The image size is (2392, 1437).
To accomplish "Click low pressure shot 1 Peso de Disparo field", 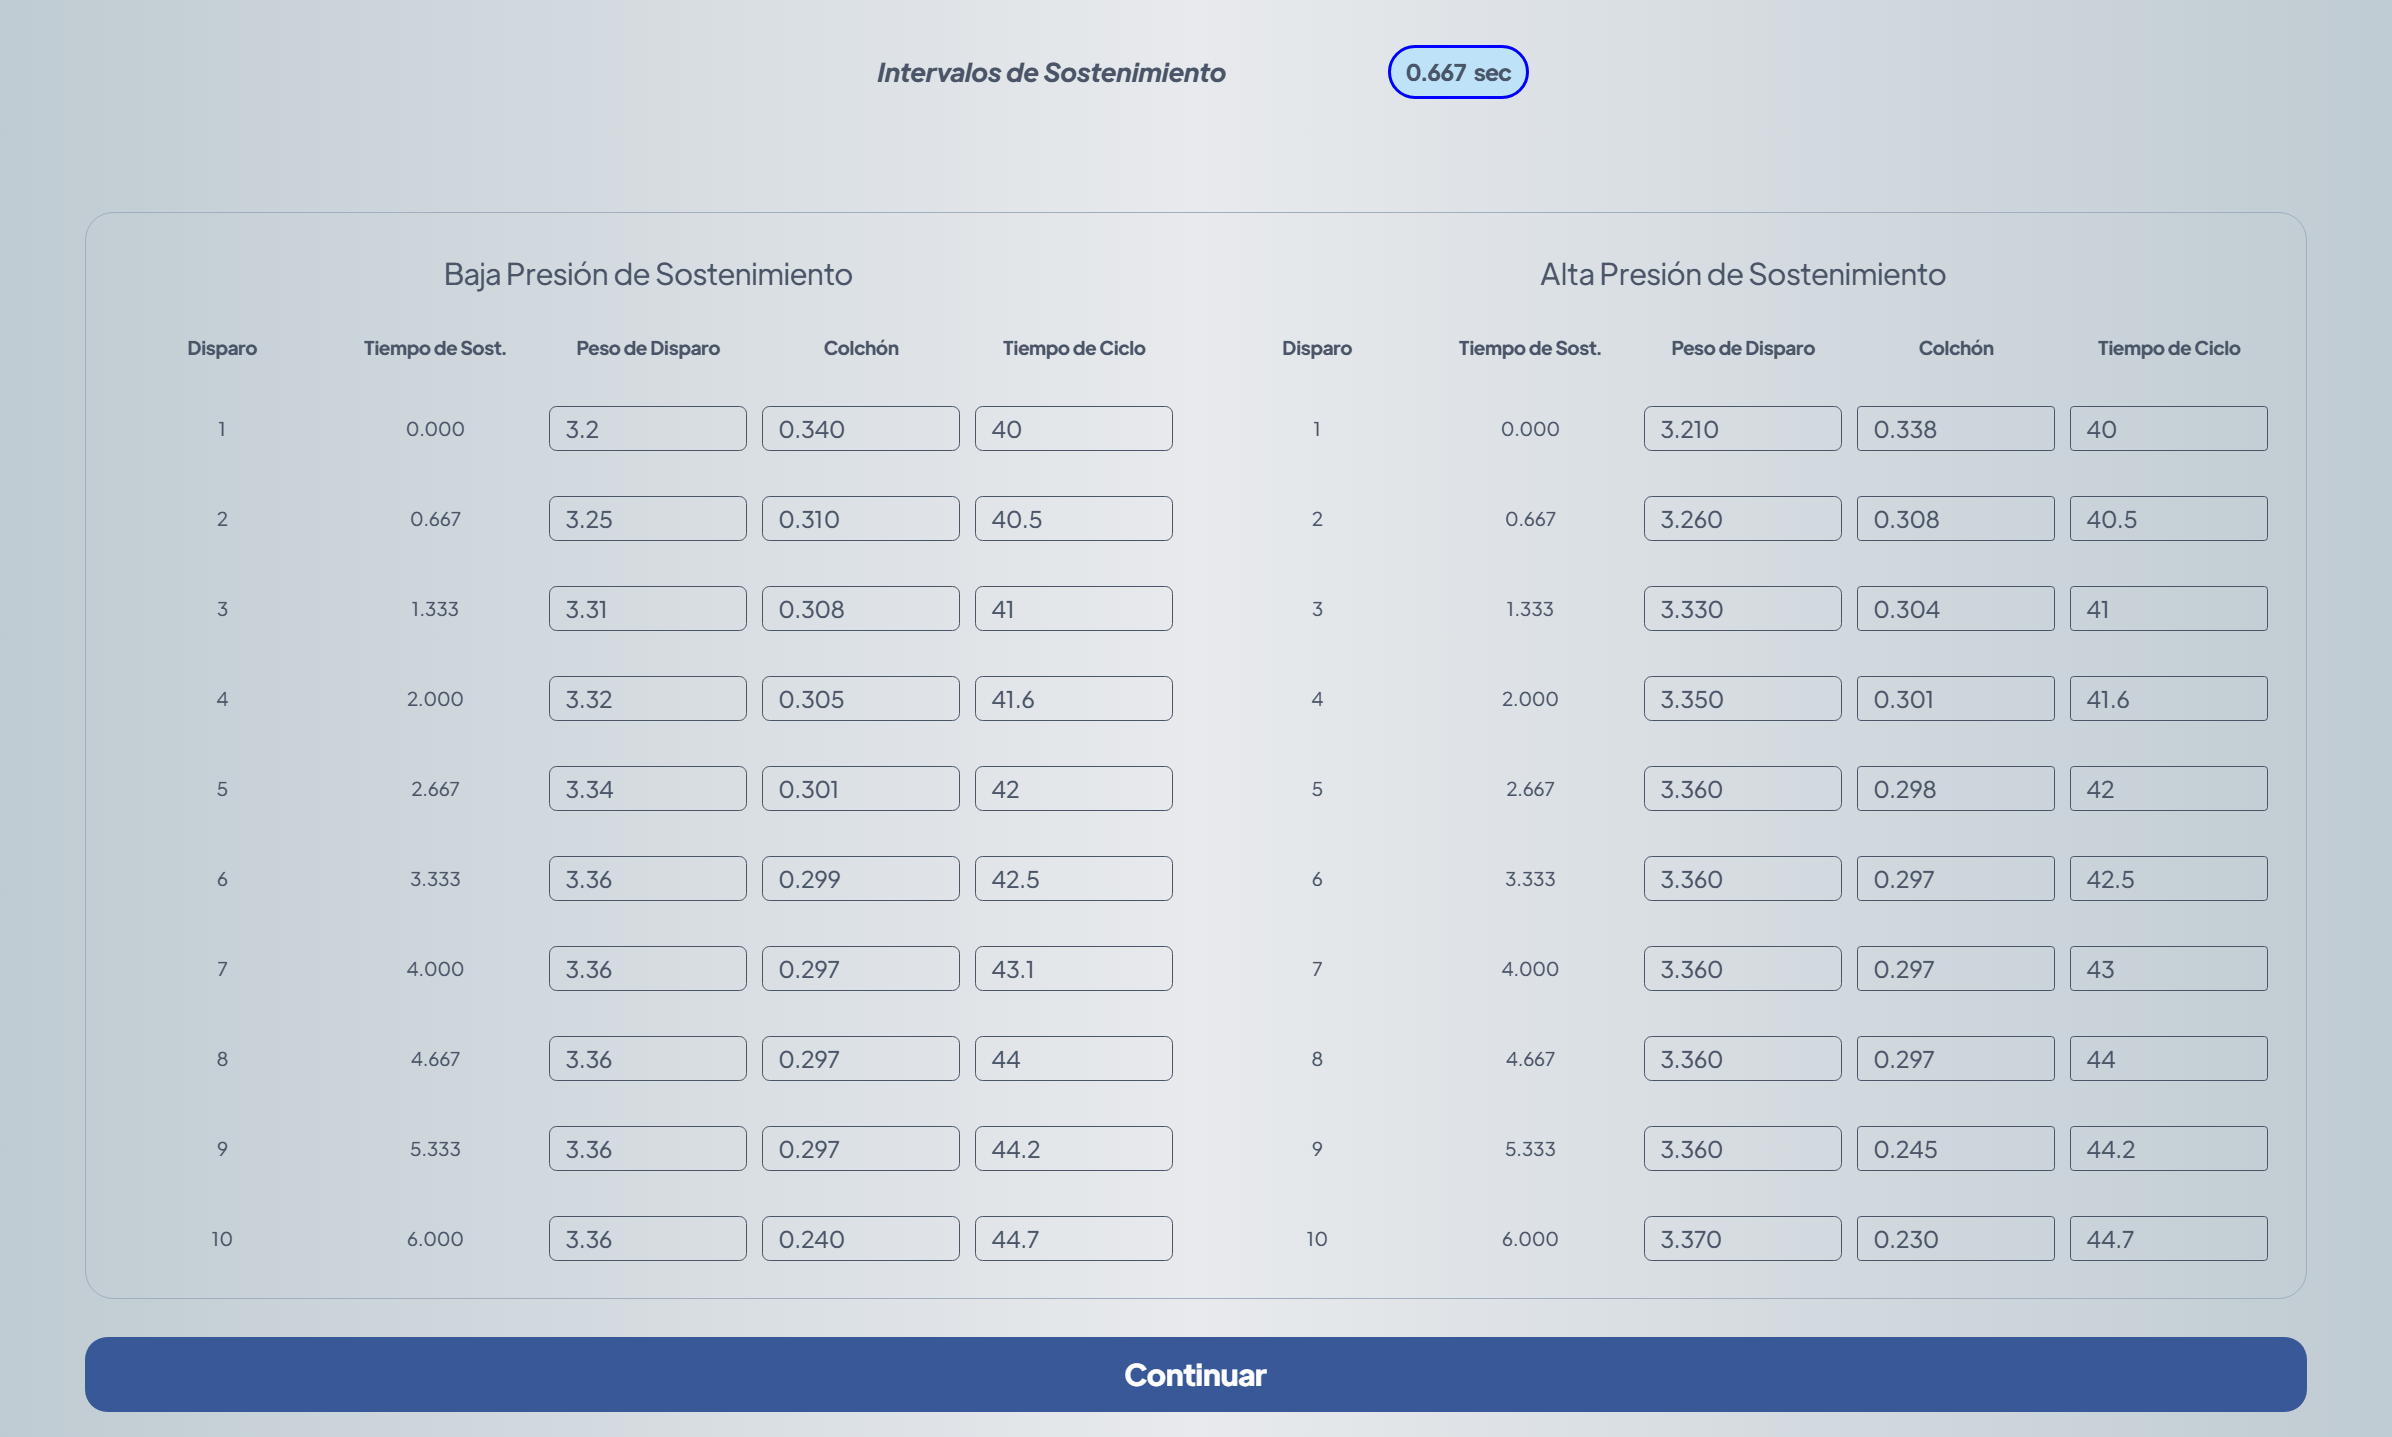I will [x=647, y=429].
